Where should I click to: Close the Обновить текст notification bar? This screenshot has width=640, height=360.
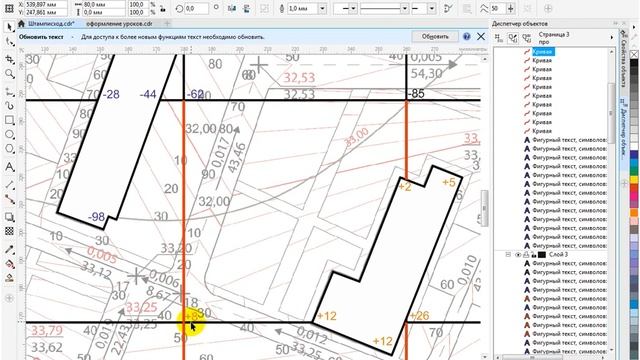pyautogui.click(x=481, y=37)
